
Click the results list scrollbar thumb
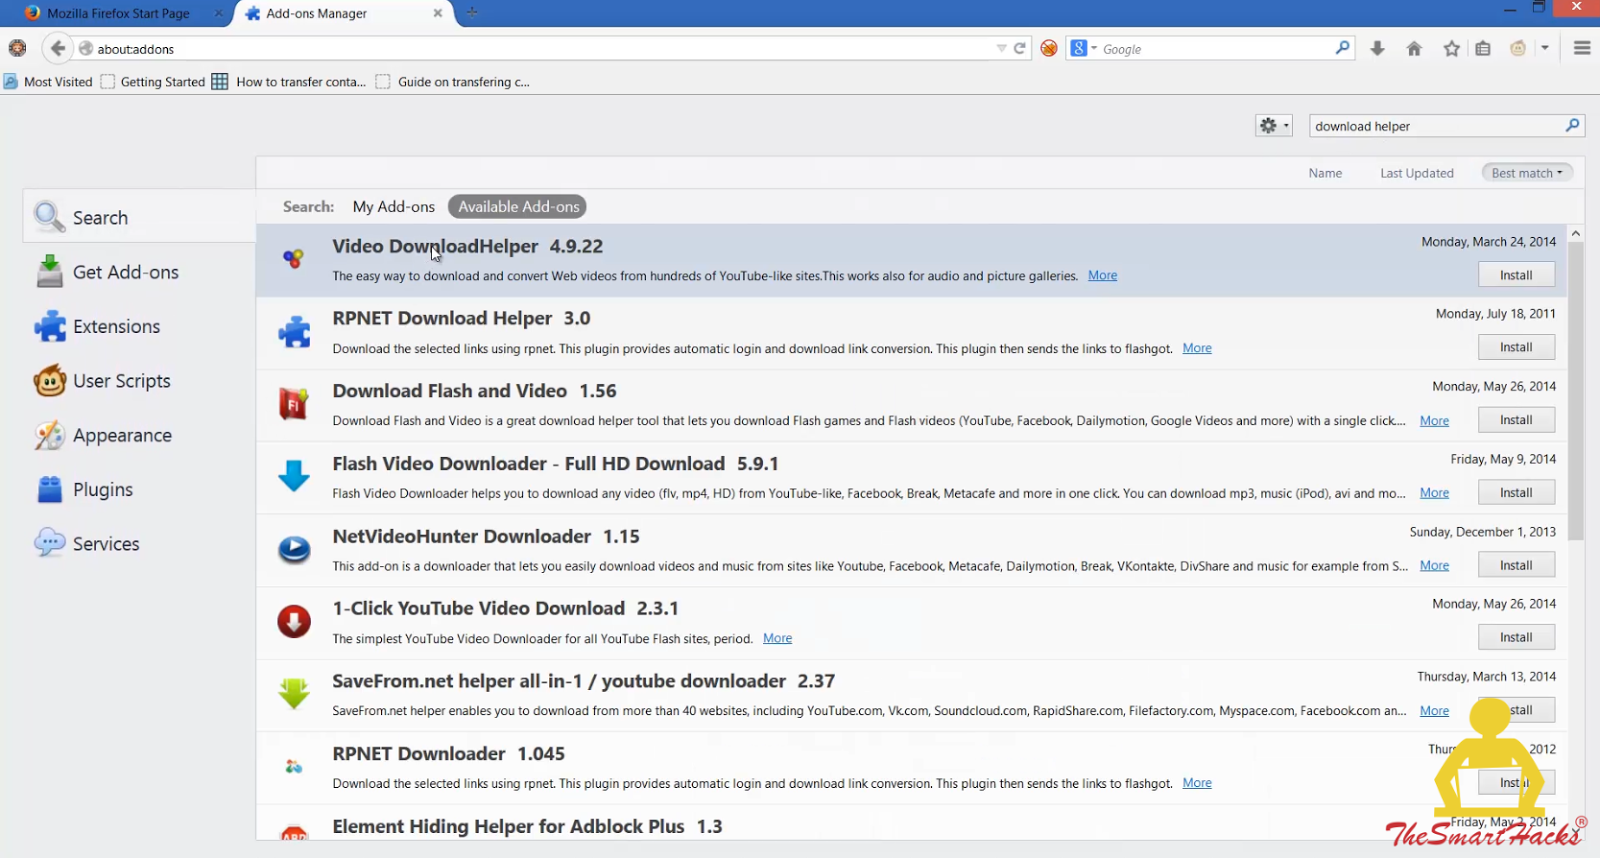coord(1576,390)
